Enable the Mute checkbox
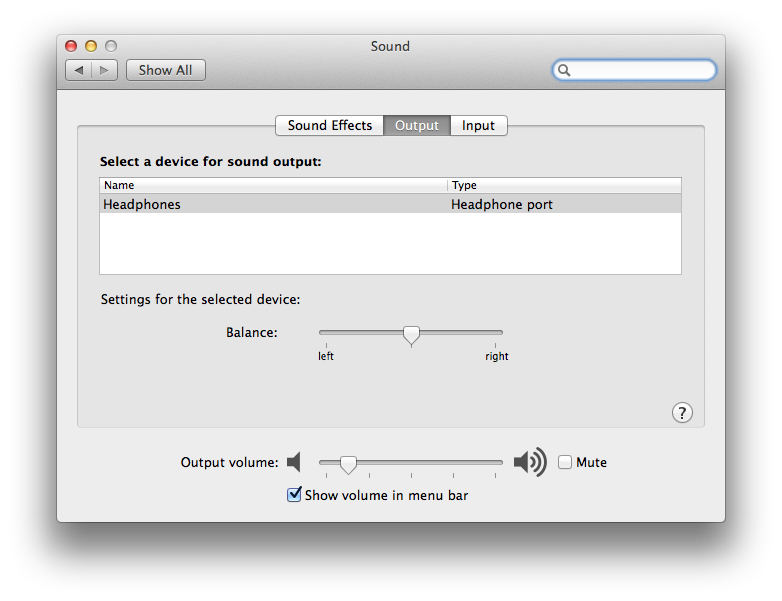 pyautogui.click(x=565, y=462)
